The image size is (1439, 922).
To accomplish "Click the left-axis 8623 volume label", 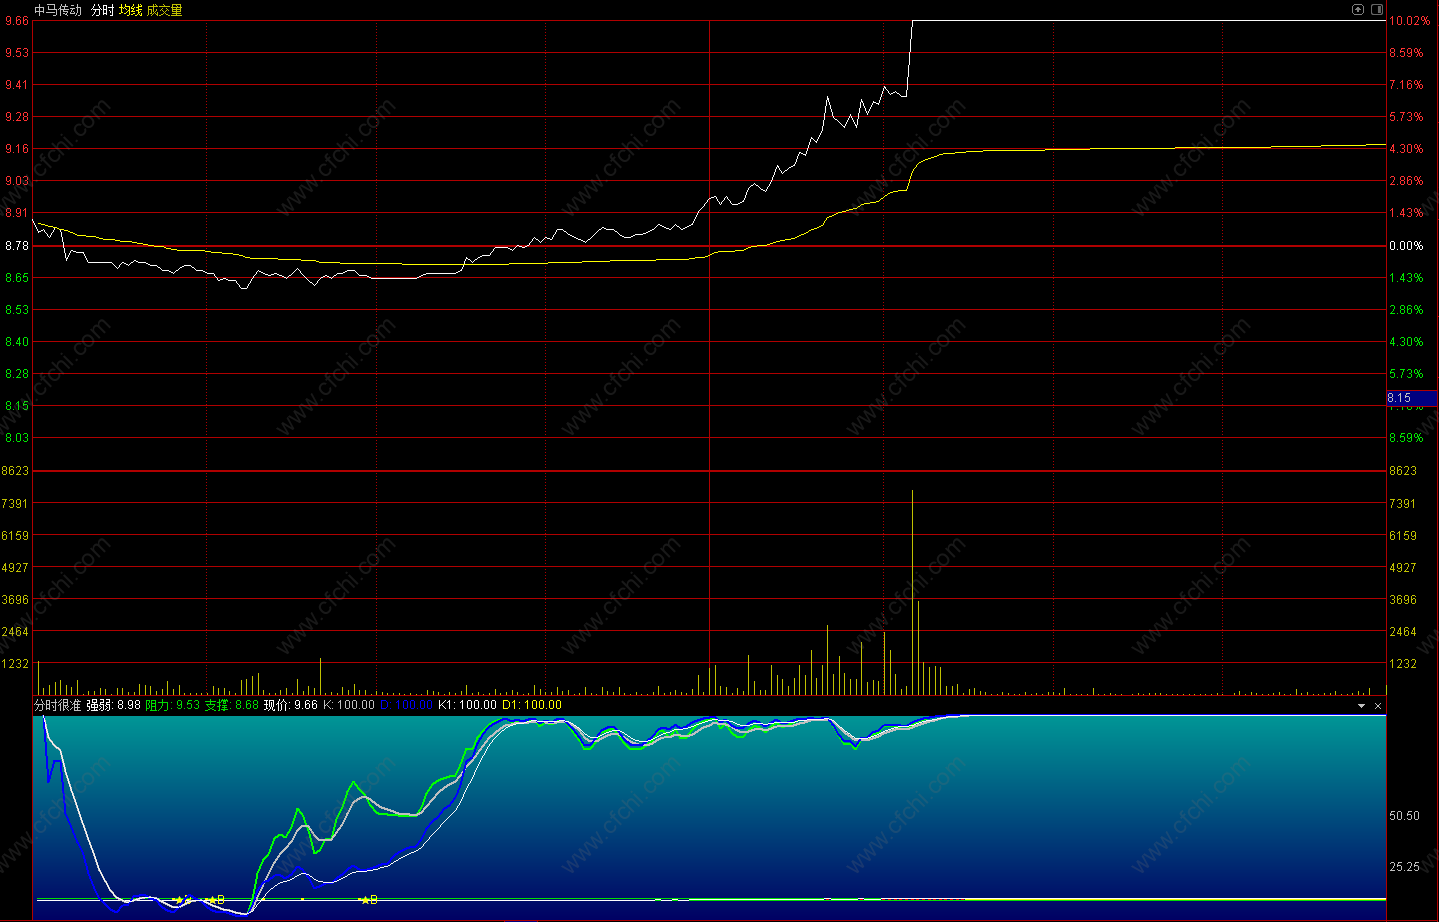I will pyautogui.click(x=15, y=471).
